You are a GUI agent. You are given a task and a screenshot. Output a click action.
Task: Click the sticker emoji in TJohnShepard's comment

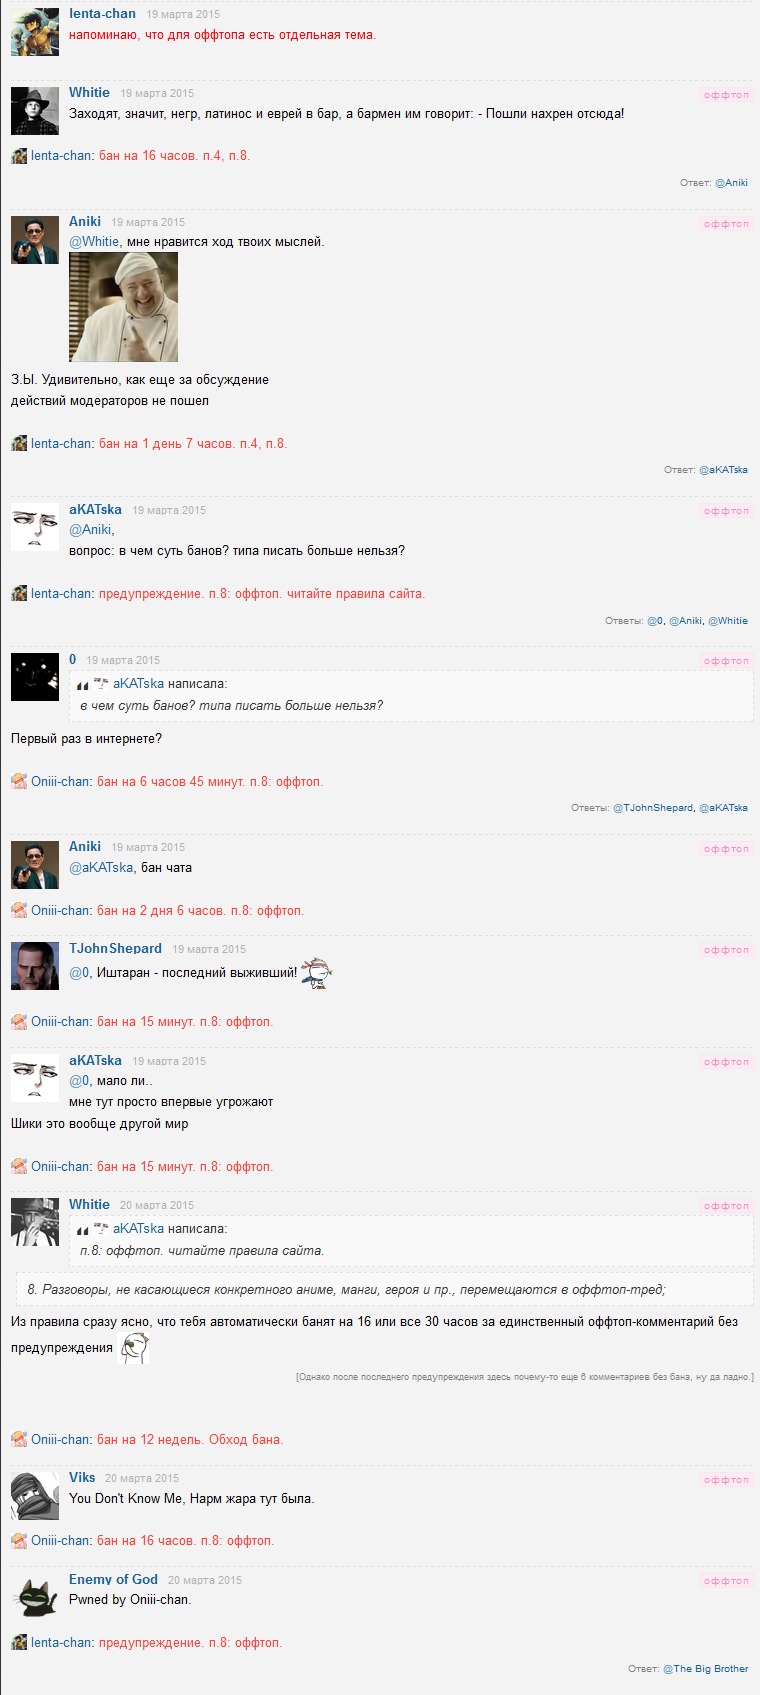(x=316, y=972)
